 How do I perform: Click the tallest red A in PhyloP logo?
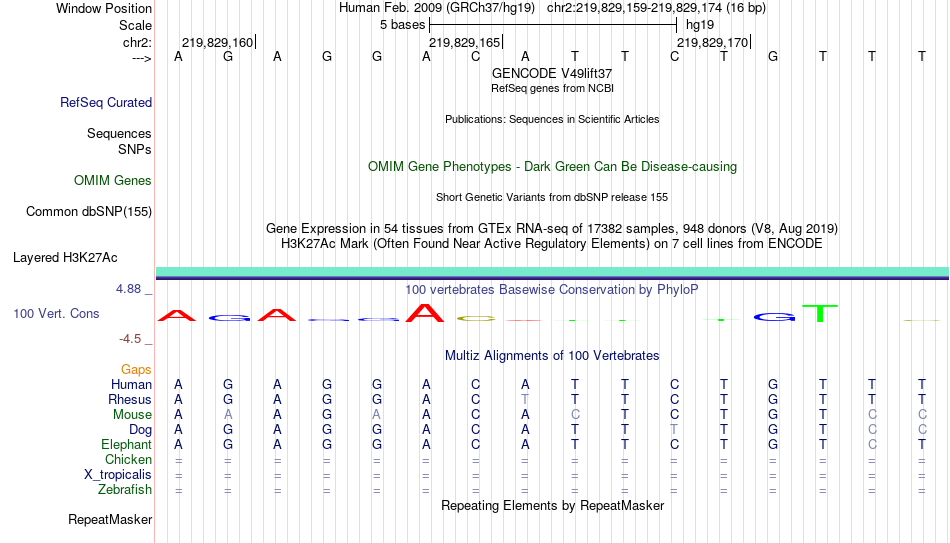(425, 313)
